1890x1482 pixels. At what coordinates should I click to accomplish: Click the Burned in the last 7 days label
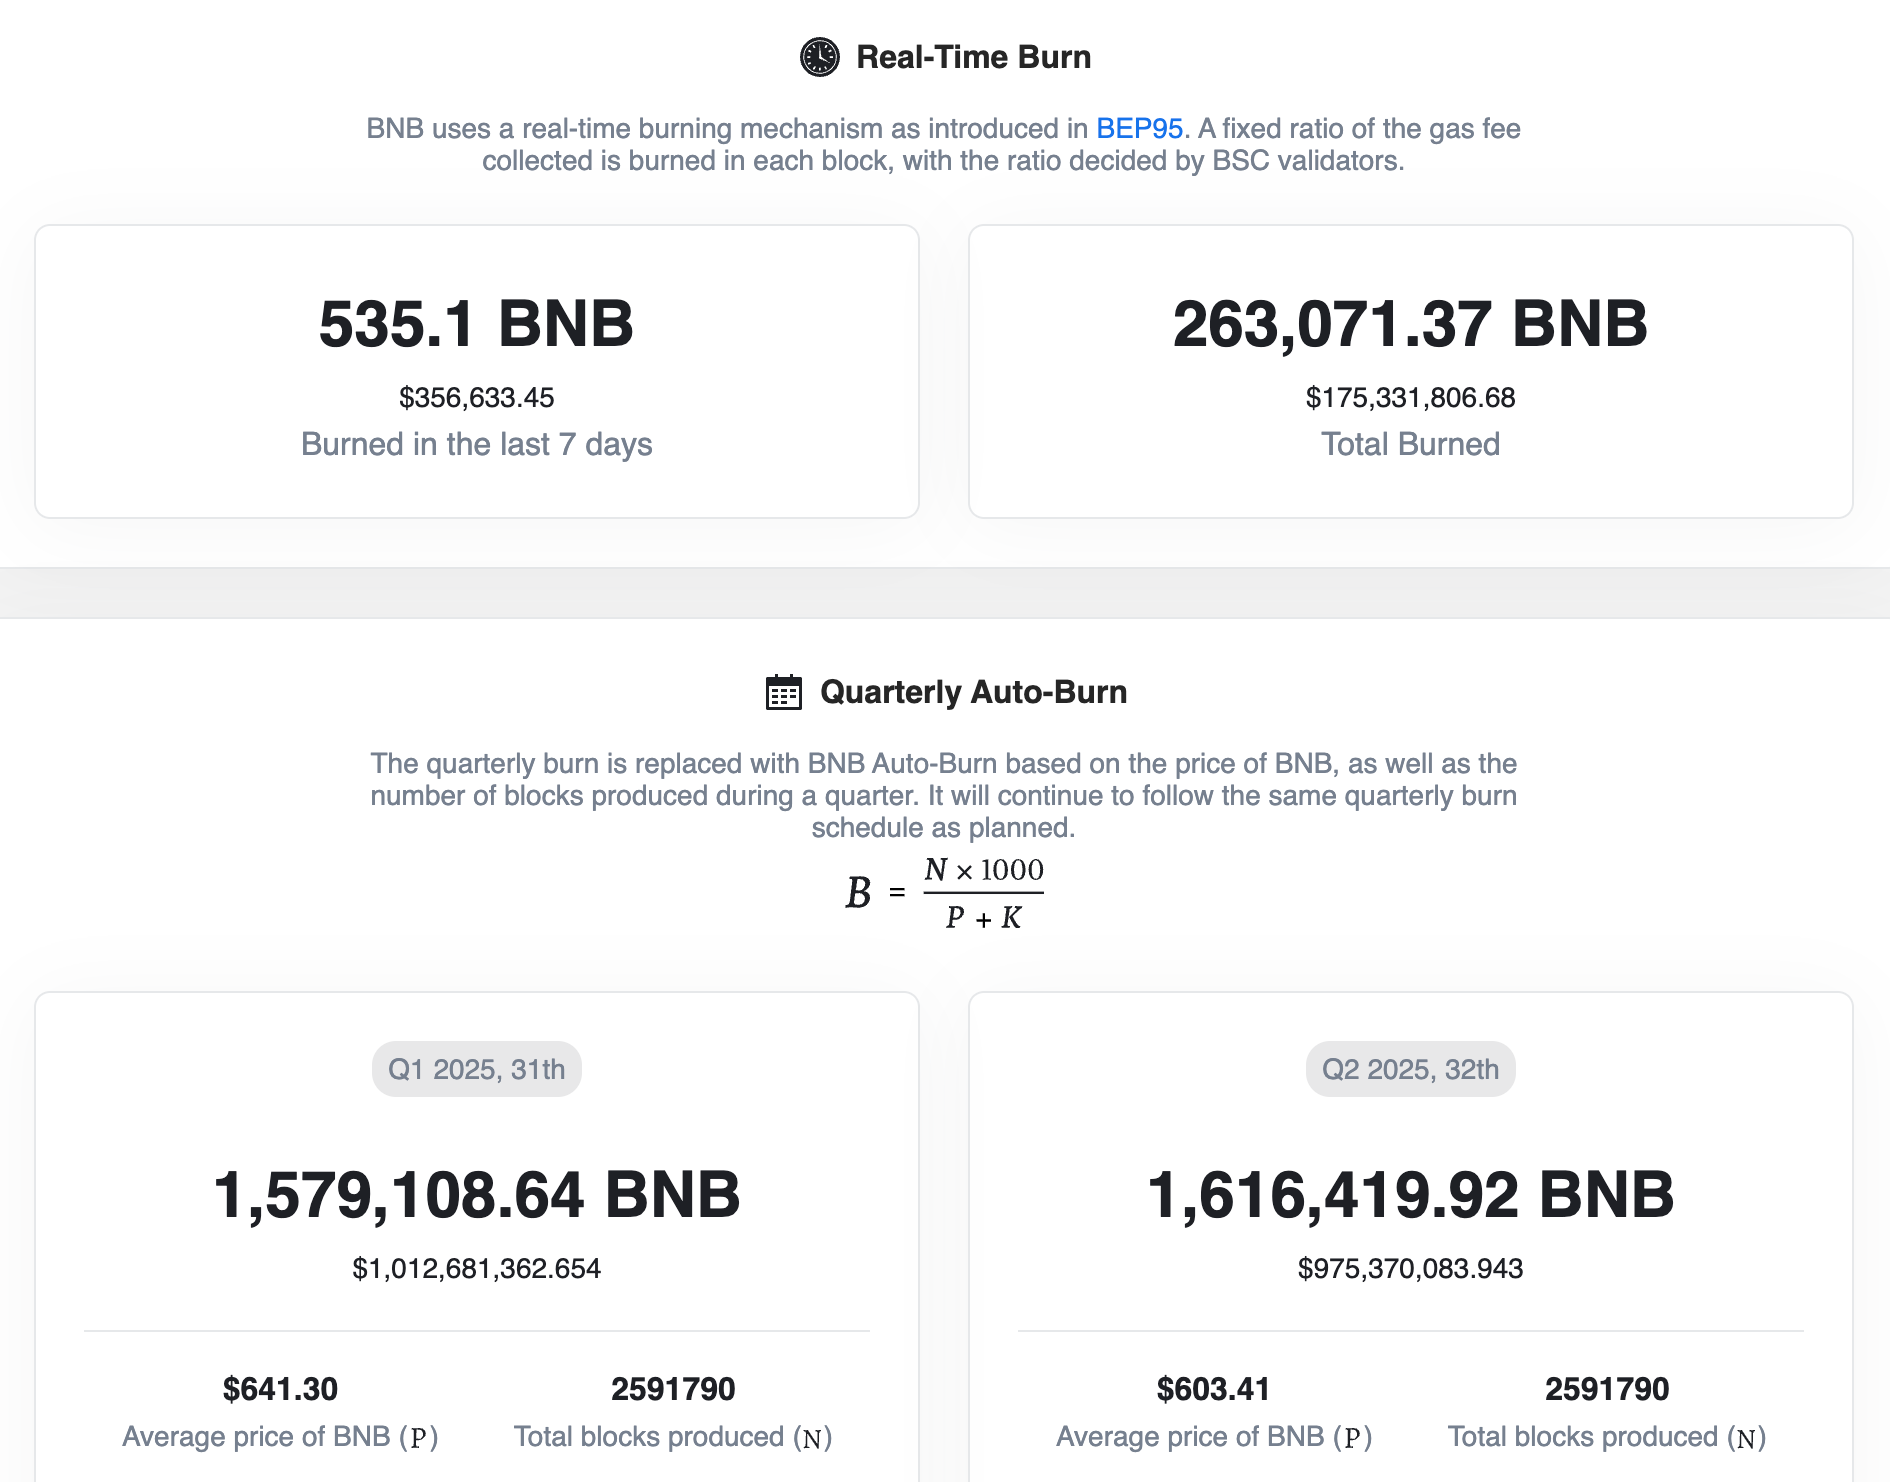coord(476,444)
